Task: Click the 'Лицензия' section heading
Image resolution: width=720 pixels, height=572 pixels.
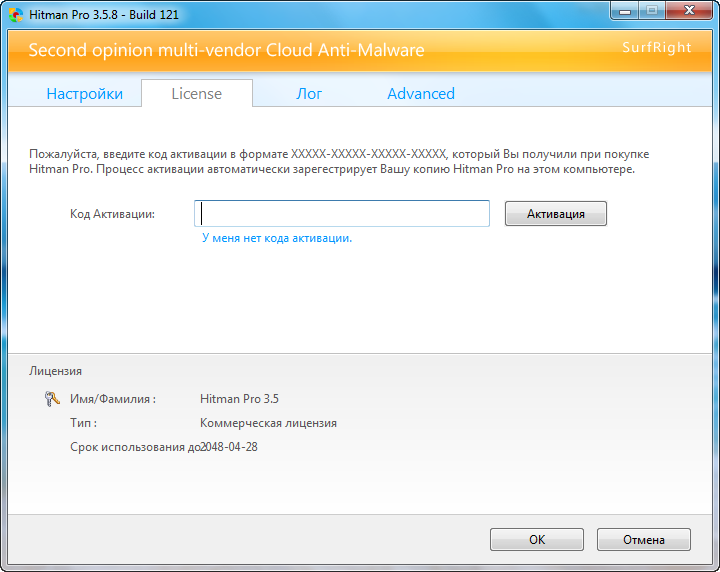Action: coord(56,371)
